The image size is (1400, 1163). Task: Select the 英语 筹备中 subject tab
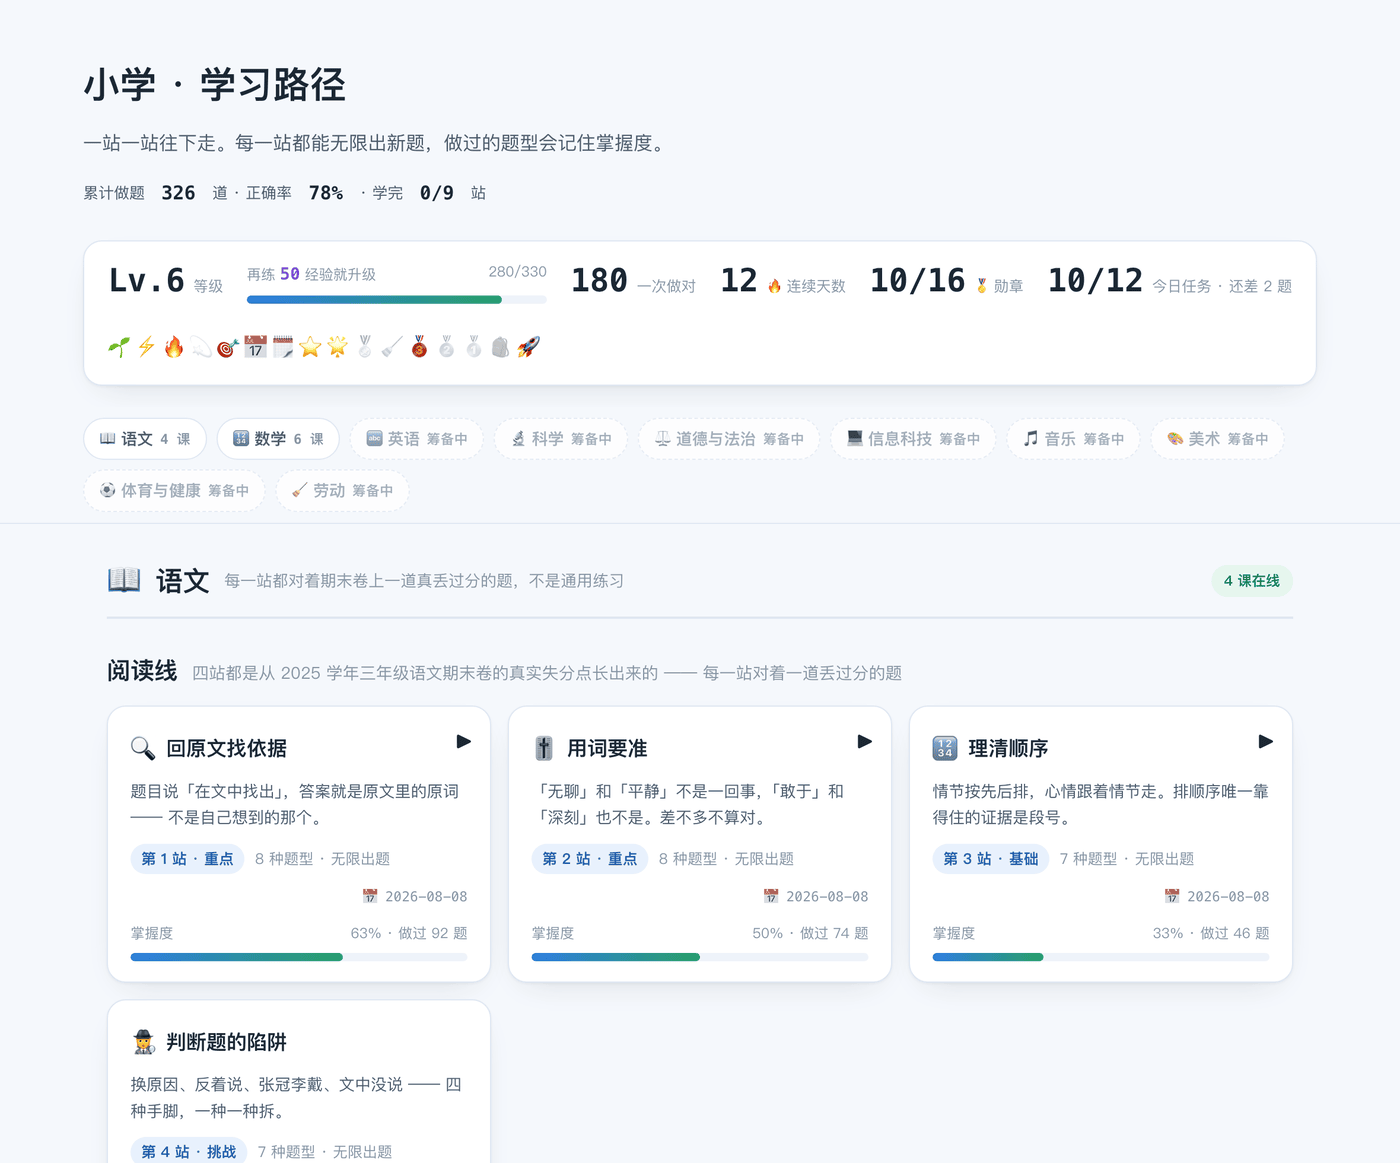pos(417,439)
